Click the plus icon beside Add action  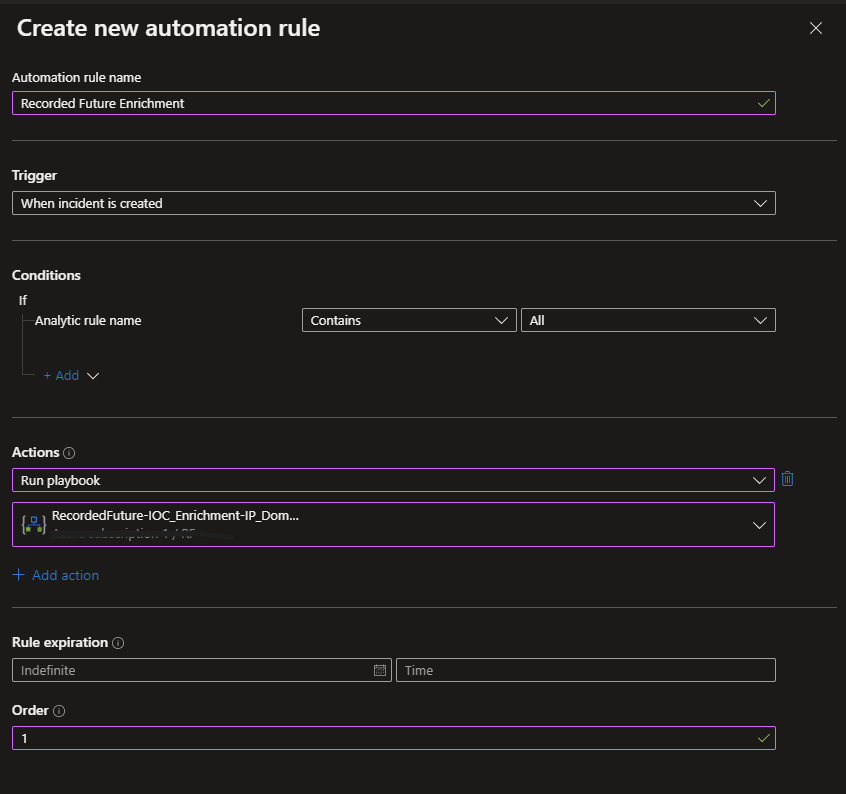pos(18,575)
